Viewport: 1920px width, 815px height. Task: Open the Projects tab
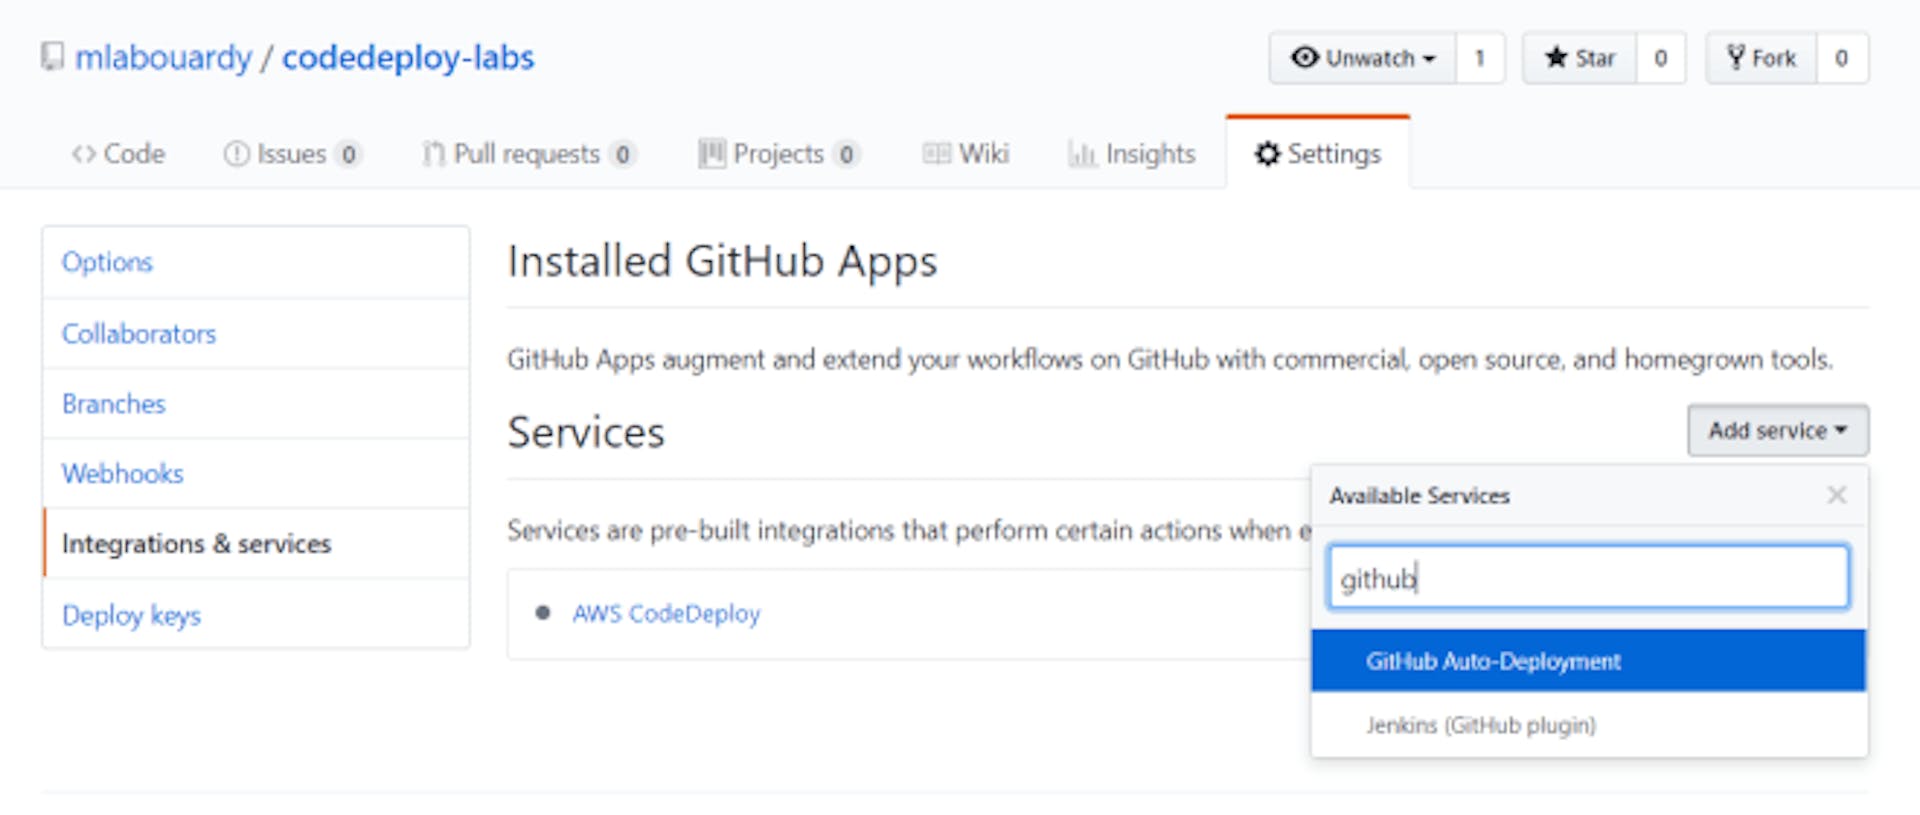(x=779, y=153)
